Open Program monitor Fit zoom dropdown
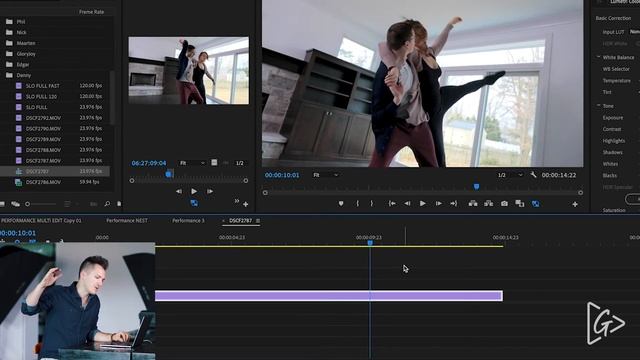 pyautogui.click(x=325, y=175)
